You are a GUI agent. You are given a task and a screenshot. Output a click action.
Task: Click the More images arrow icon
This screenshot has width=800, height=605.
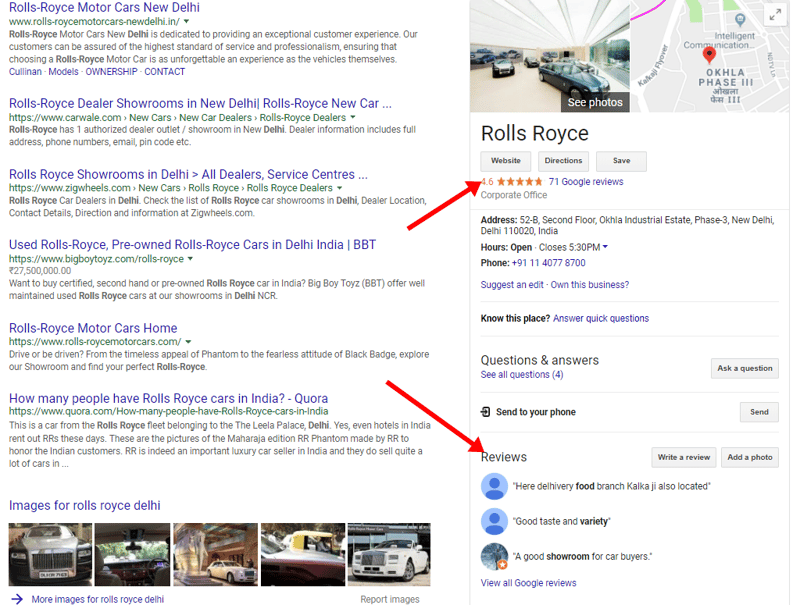[x=17, y=599]
